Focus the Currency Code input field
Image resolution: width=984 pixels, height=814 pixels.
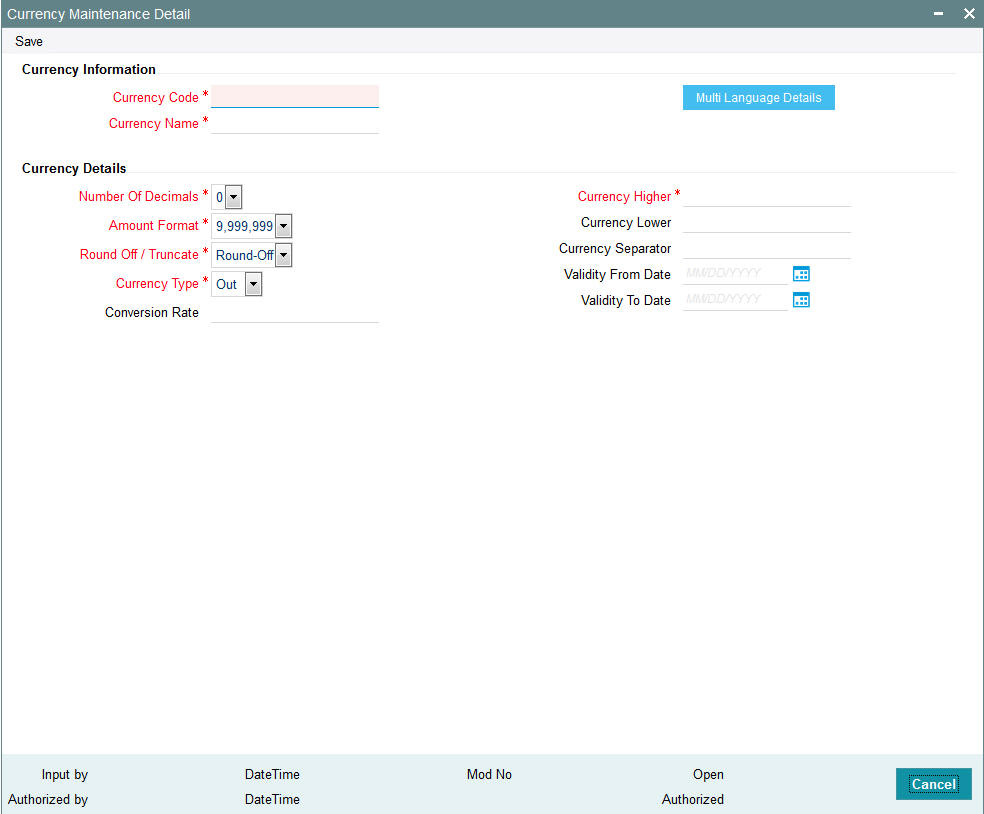tap(295, 97)
